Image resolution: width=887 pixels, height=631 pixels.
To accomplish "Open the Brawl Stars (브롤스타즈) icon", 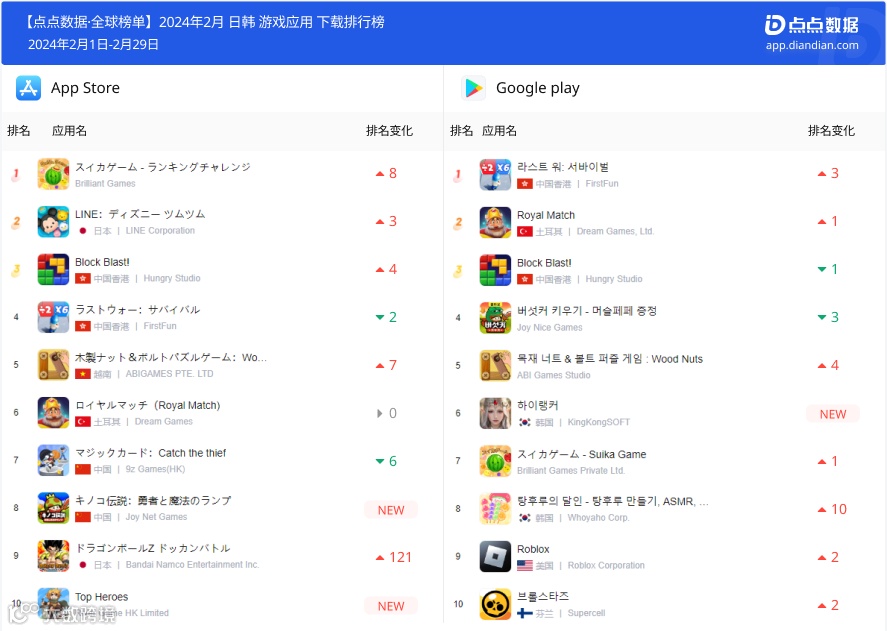I will 495,604.
